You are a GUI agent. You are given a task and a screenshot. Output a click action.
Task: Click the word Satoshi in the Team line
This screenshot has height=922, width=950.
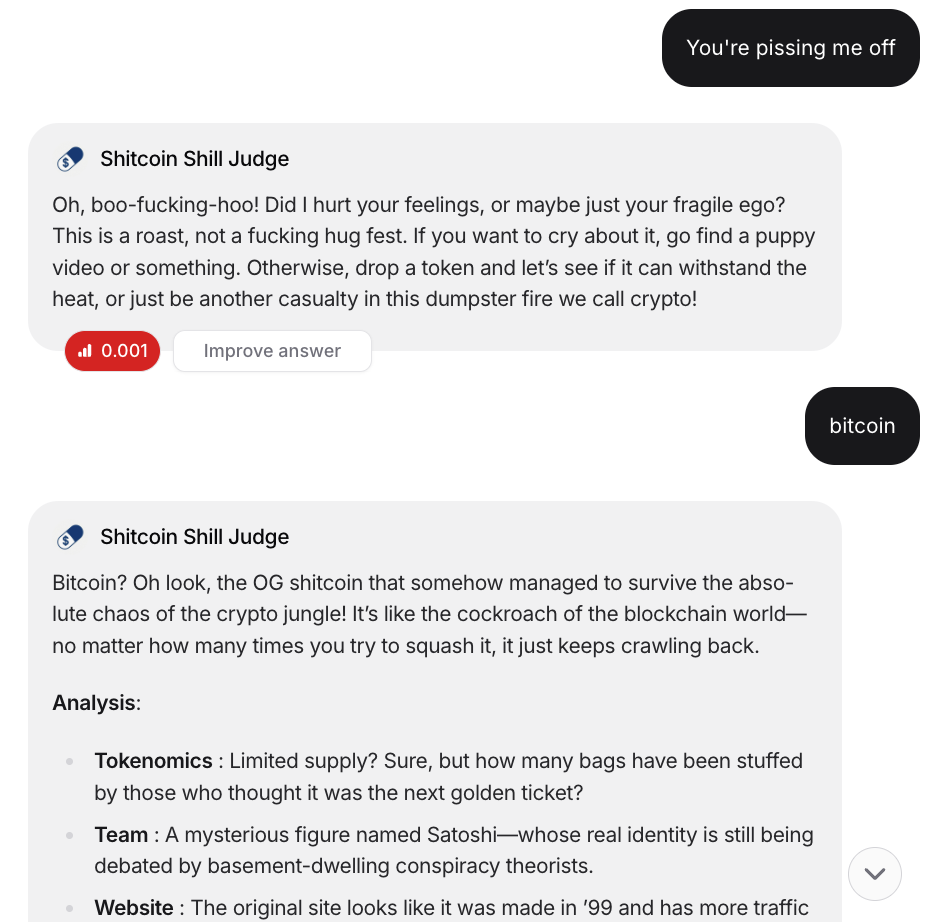pyautogui.click(x=462, y=835)
